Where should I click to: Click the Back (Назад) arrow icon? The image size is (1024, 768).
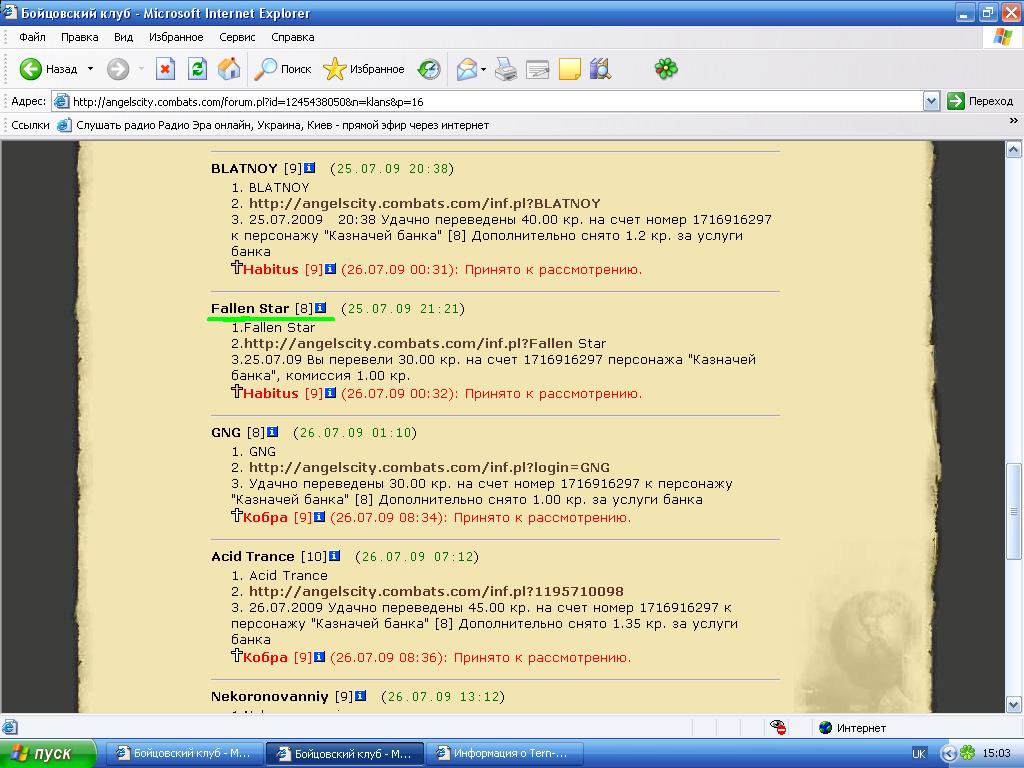30,69
